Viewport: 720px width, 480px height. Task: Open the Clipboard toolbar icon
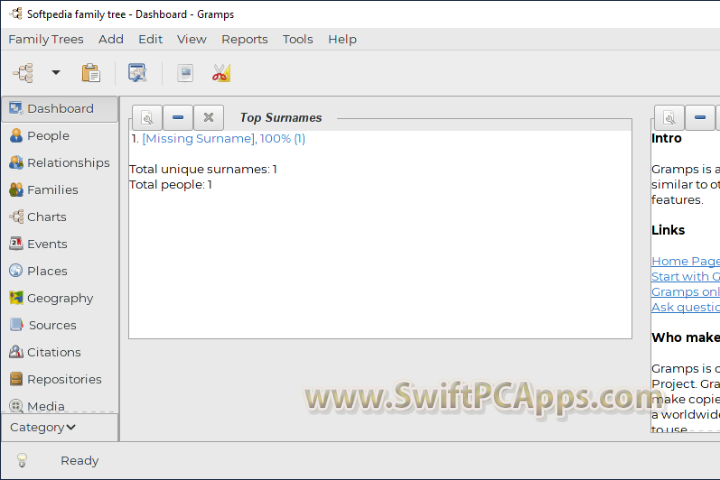point(91,73)
